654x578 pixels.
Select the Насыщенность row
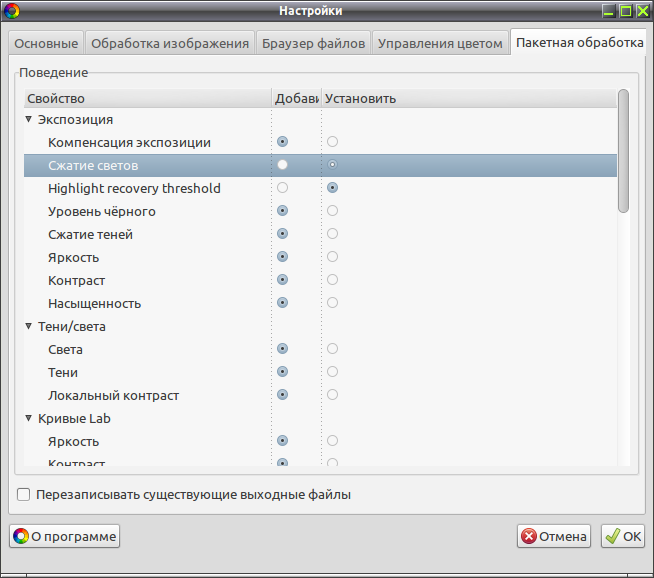320,303
